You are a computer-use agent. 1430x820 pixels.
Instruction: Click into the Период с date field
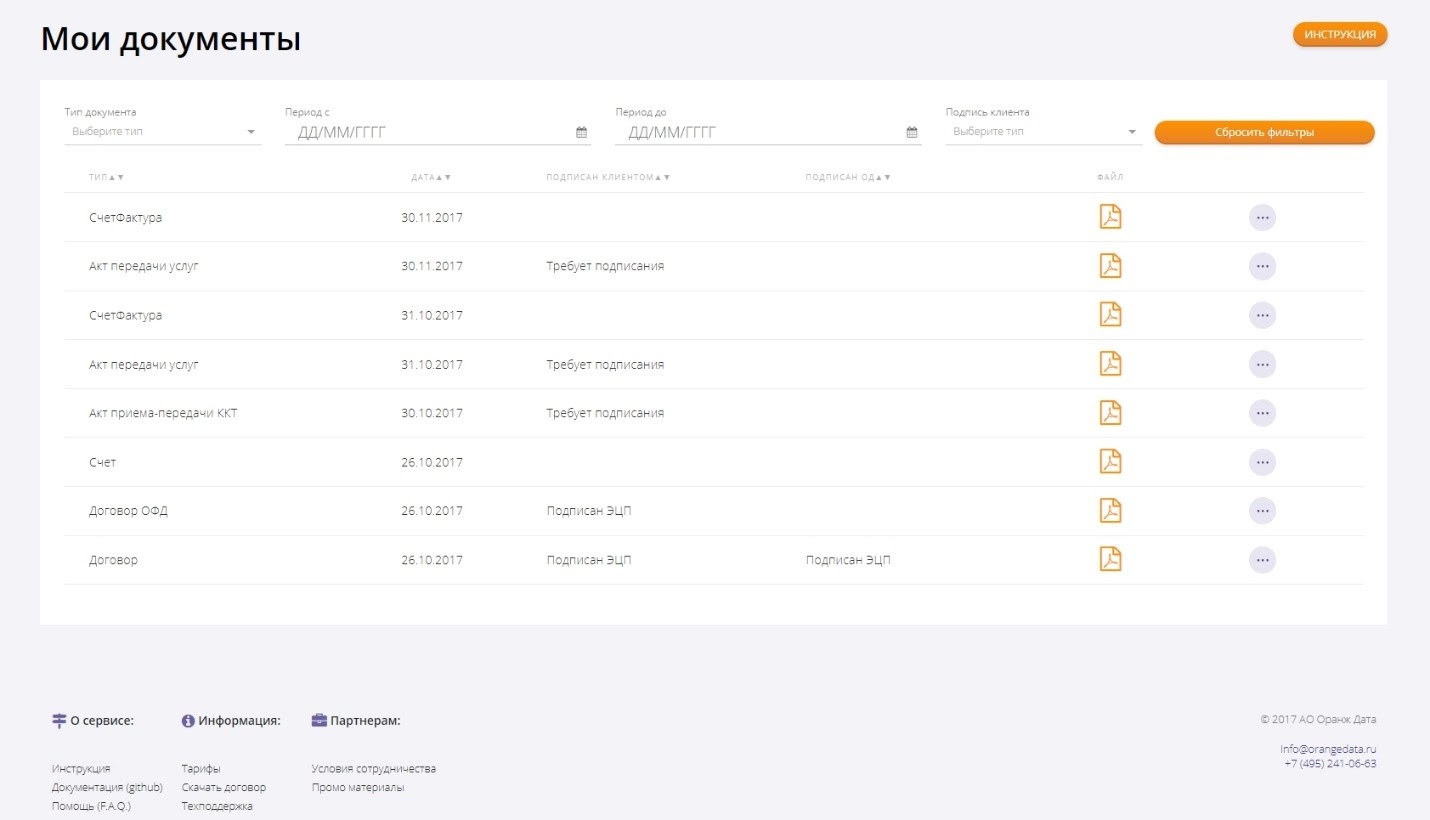430,132
